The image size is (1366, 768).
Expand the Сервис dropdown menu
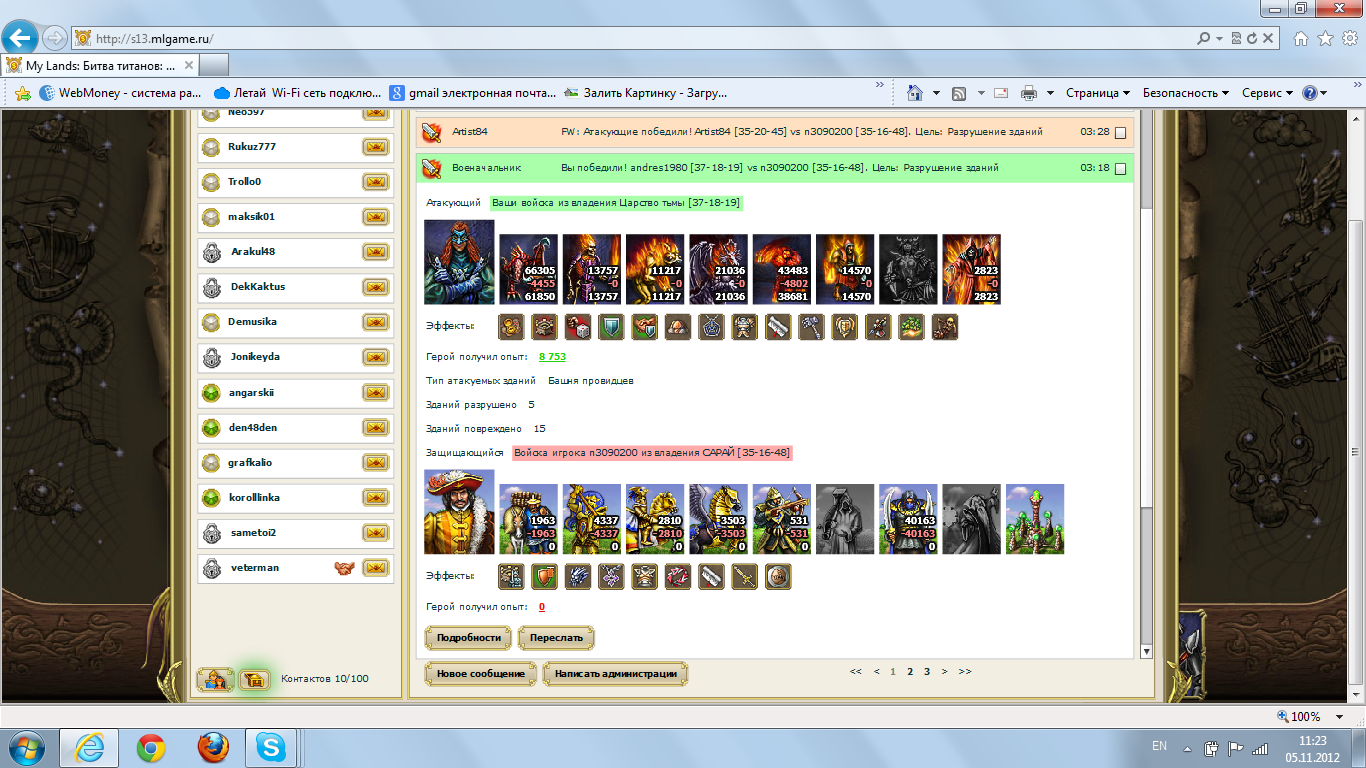pos(1267,93)
